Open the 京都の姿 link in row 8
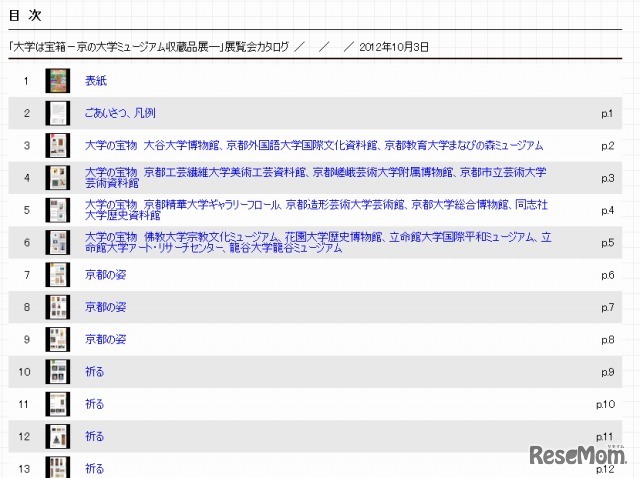 pyautogui.click(x=105, y=307)
